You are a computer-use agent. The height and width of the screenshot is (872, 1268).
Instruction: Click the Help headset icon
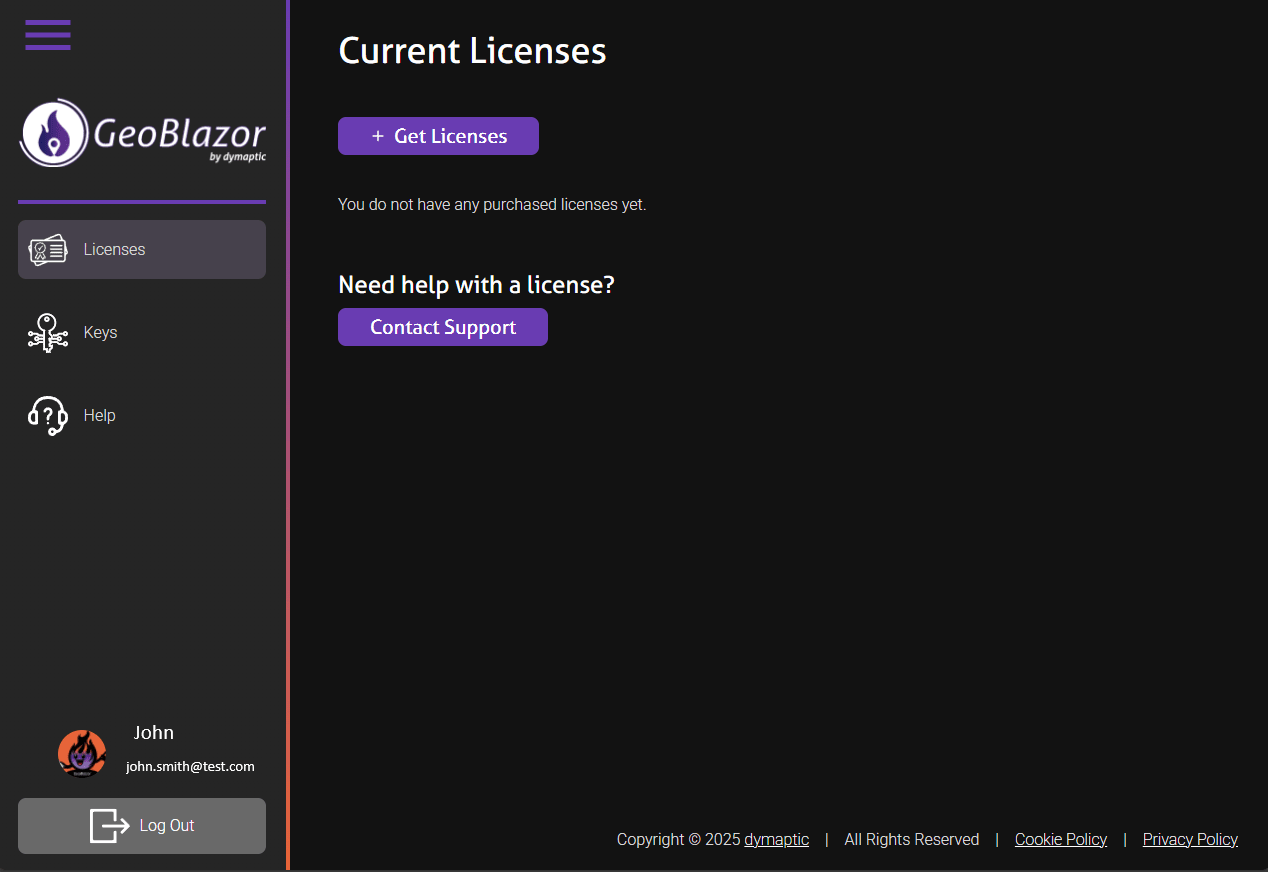48,416
